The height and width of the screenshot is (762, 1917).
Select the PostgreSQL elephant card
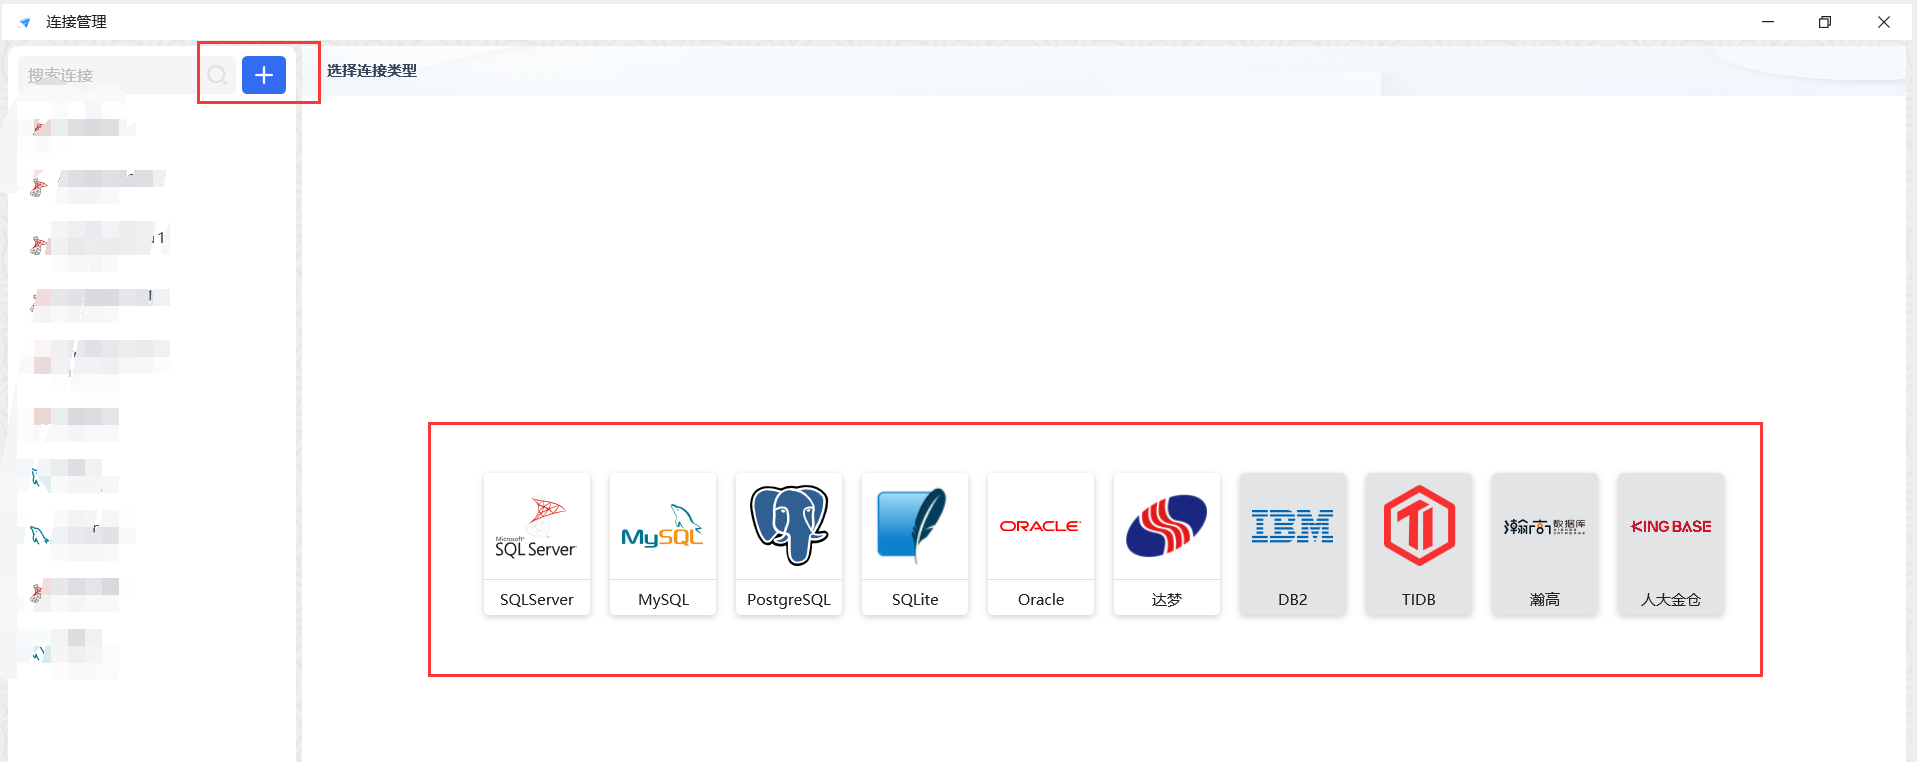pyautogui.click(x=789, y=544)
